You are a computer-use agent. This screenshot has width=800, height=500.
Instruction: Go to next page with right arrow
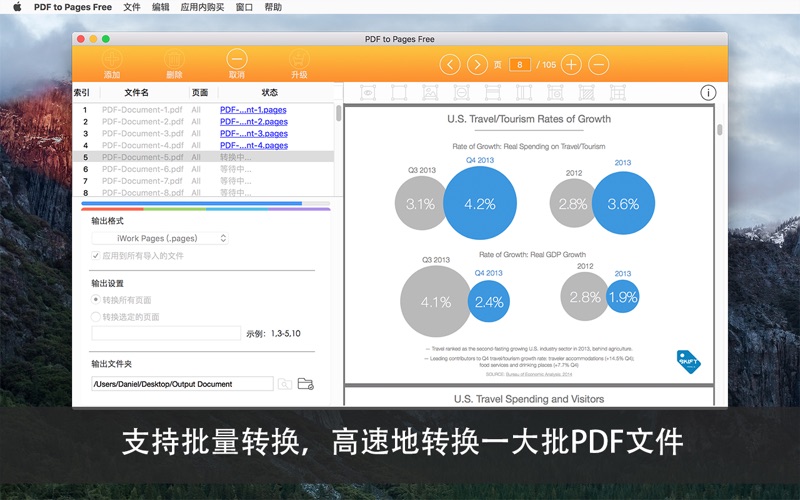(478, 65)
